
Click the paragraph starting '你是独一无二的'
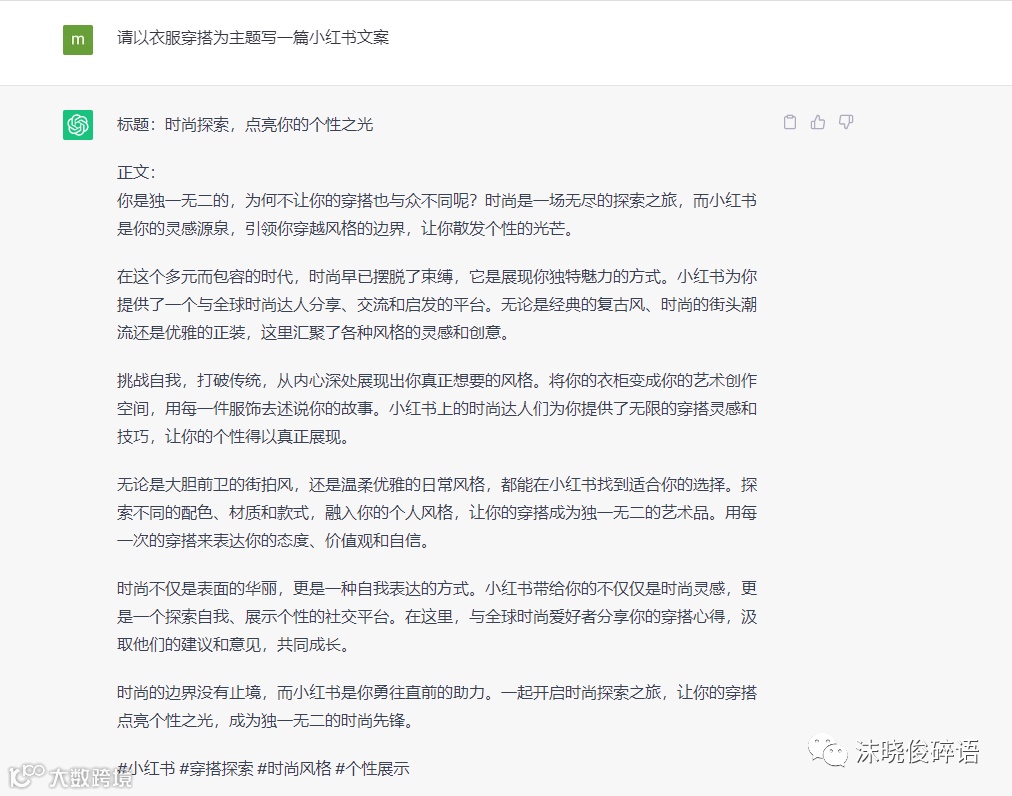437,214
